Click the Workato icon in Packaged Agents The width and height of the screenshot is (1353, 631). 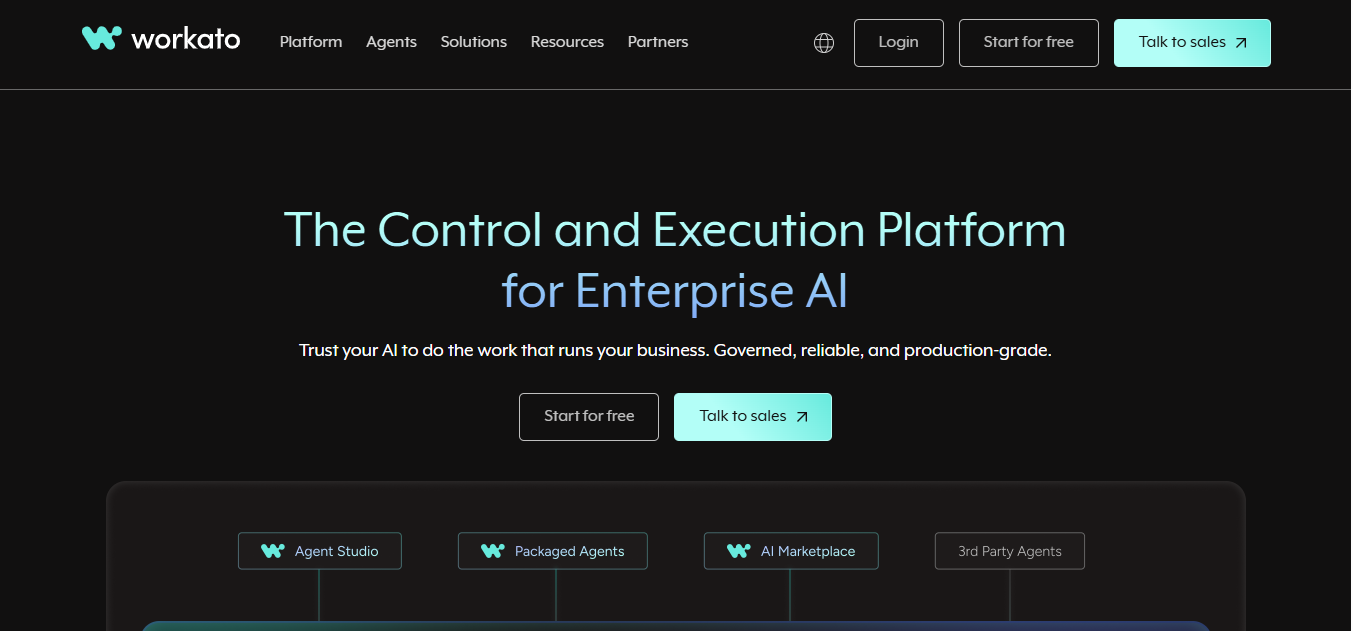[x=492, y=551]
